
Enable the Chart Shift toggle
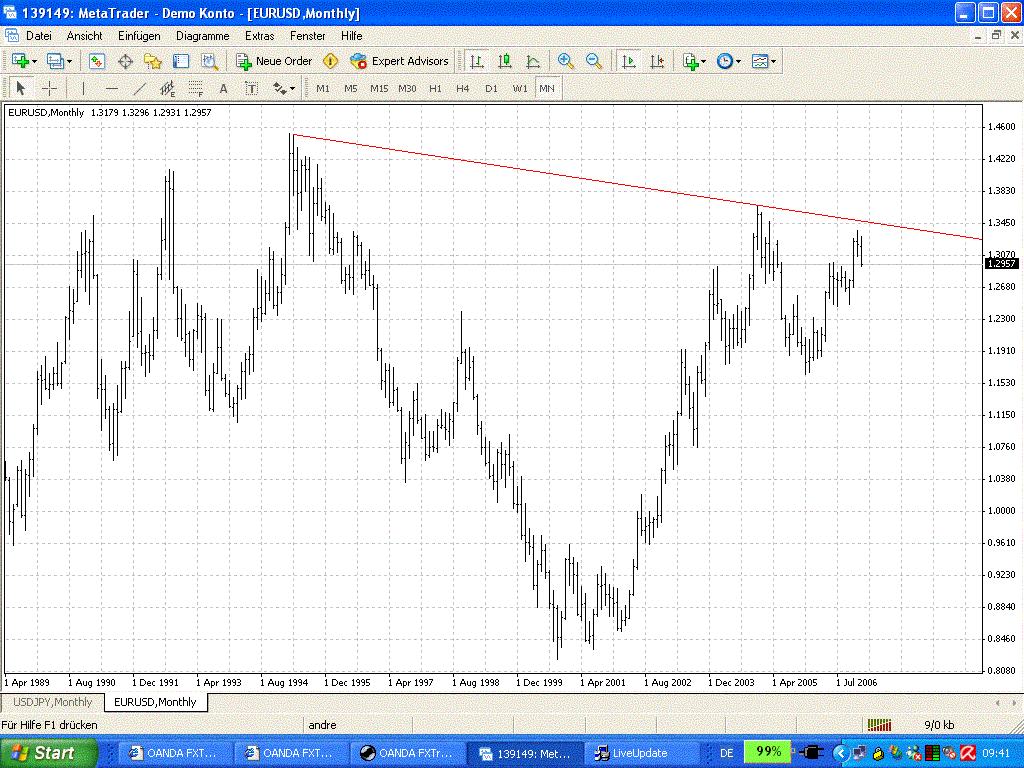tap(657, 61)
